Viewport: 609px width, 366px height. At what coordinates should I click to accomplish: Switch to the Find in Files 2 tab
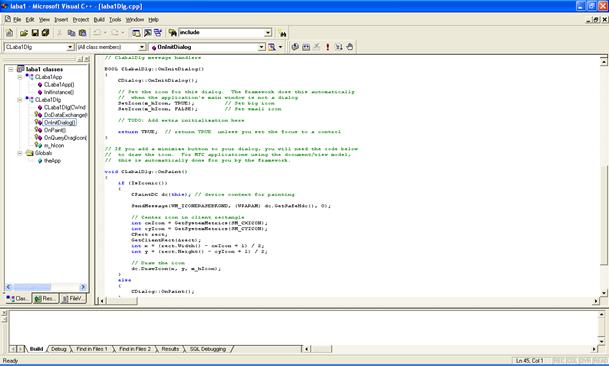coord(135,349)
